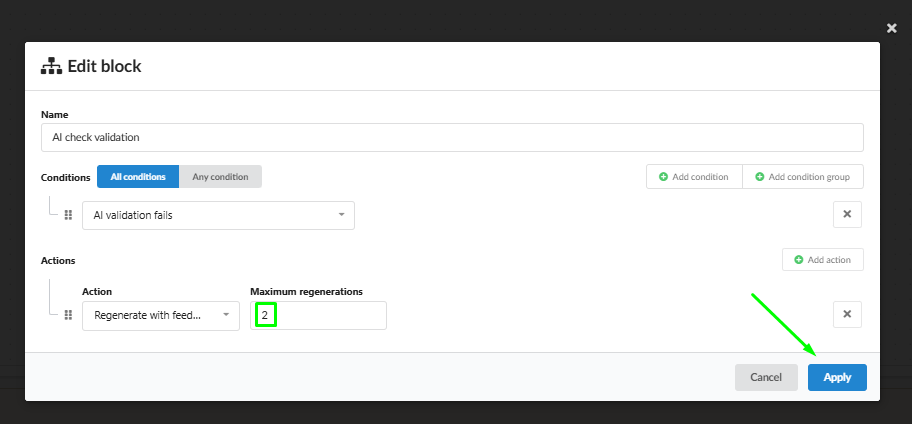Close the modal with top-right X icon
Image resolution: width=912 pixels, height=424 pixels.
[x=891, y=28]
